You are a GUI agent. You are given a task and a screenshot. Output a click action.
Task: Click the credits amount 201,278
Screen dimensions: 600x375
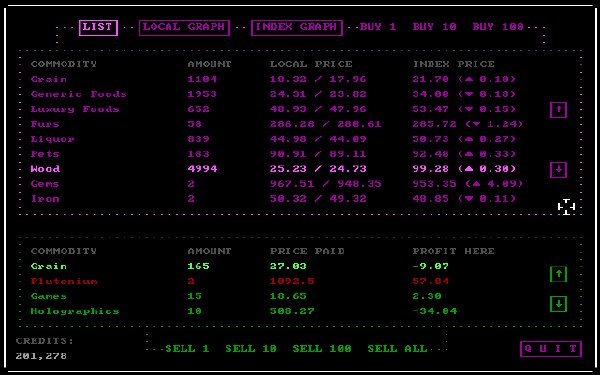point(41,356)
